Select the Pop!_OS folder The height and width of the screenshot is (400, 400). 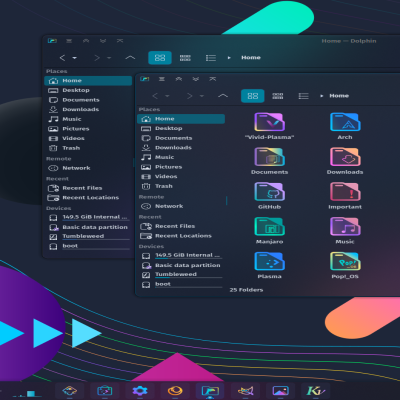click(345, 265)
